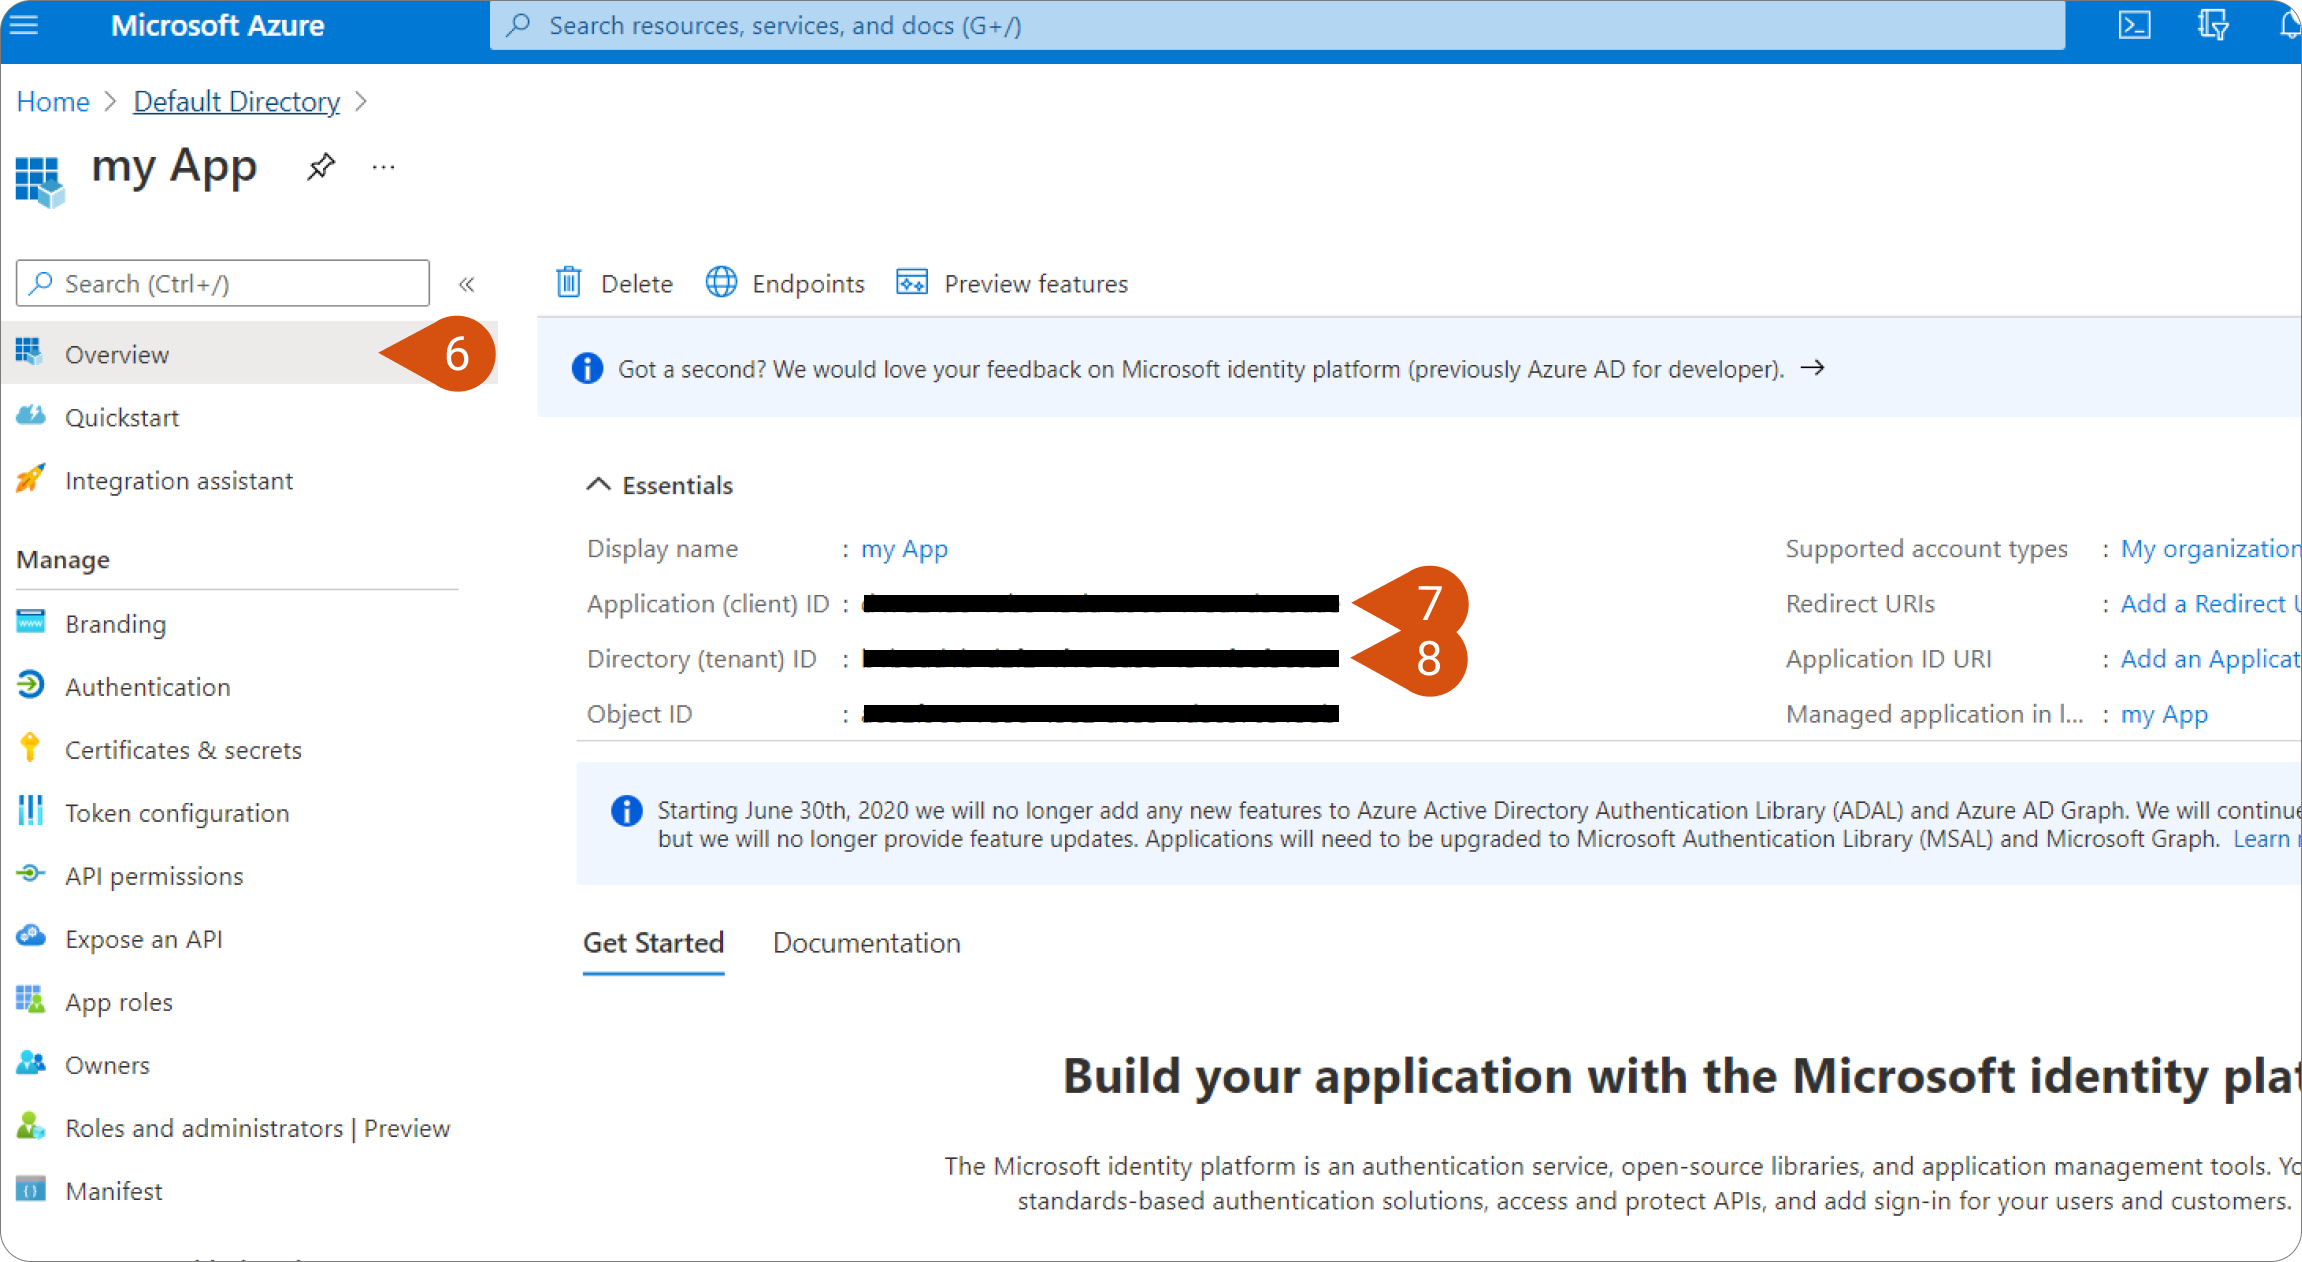Focus the sidebar Search (Ctrl+/) field

(x=223, y=284)
